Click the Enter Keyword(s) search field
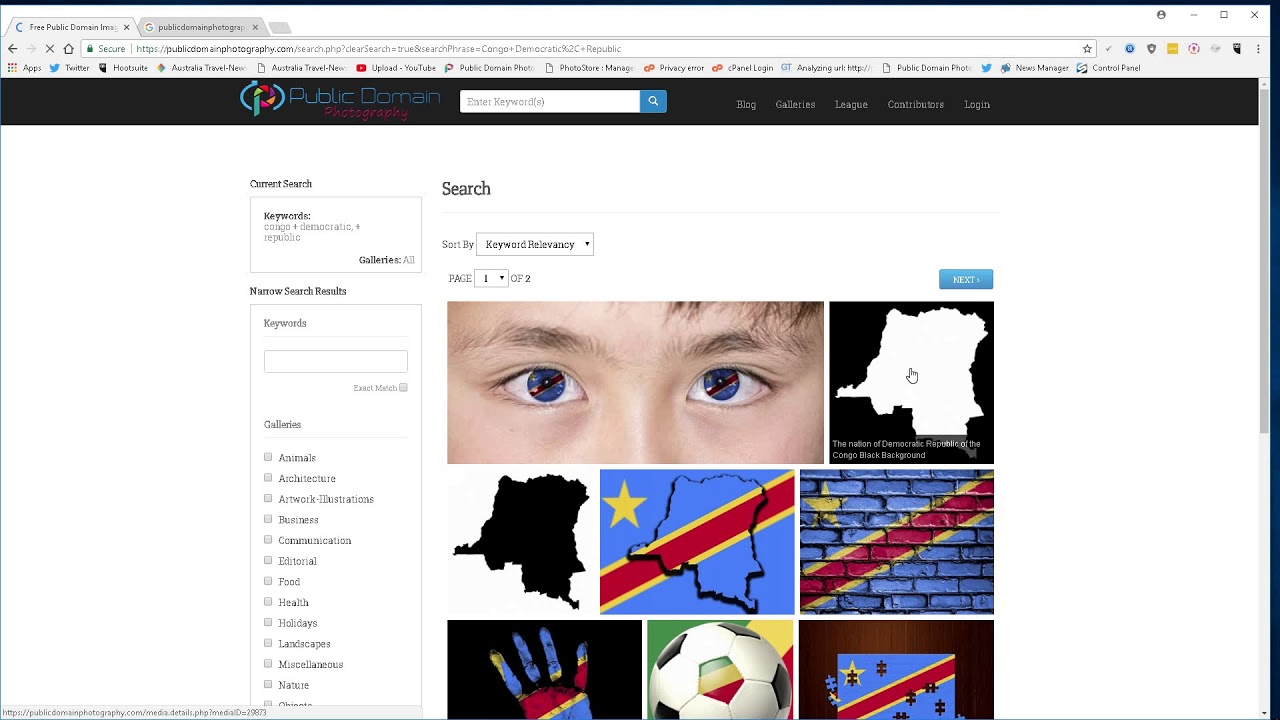The width and height of the screenshot is (1280, 720). tap(549, 101)
